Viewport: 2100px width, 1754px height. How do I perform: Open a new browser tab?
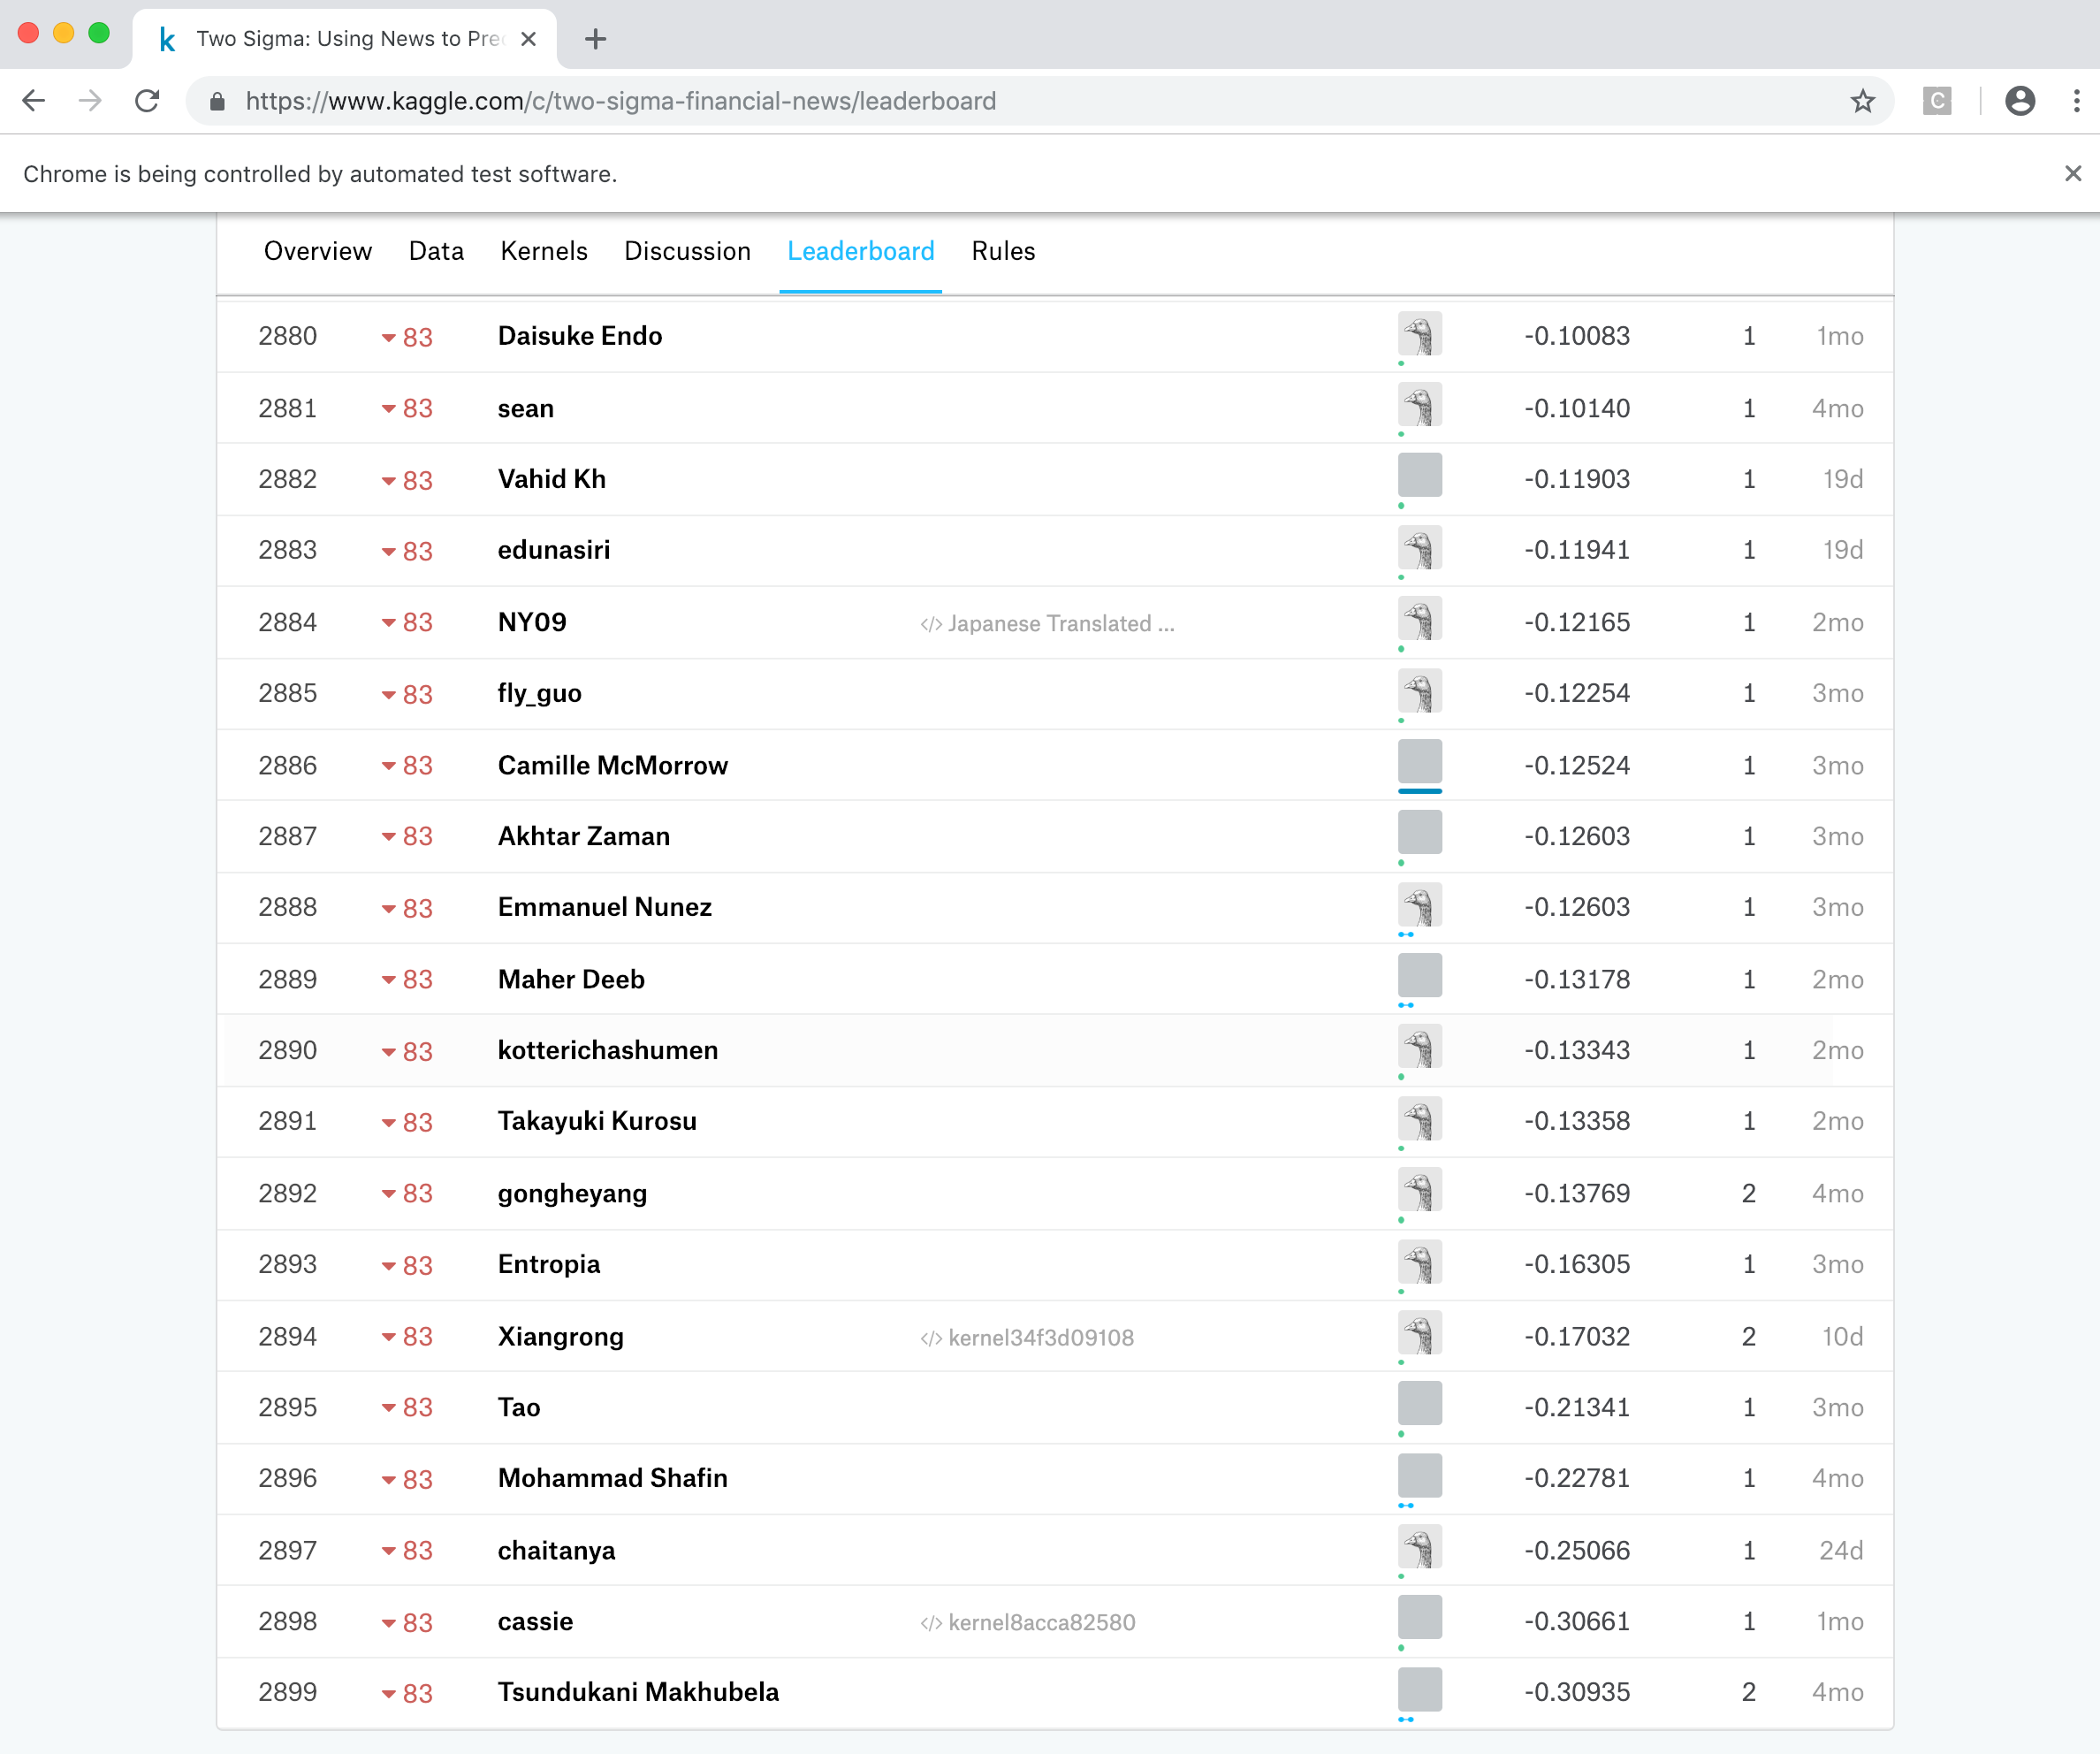pos(595,39)
